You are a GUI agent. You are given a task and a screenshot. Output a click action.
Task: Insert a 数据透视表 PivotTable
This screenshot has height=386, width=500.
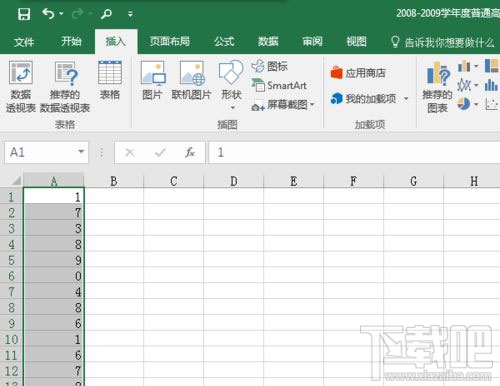click(21, 87)
